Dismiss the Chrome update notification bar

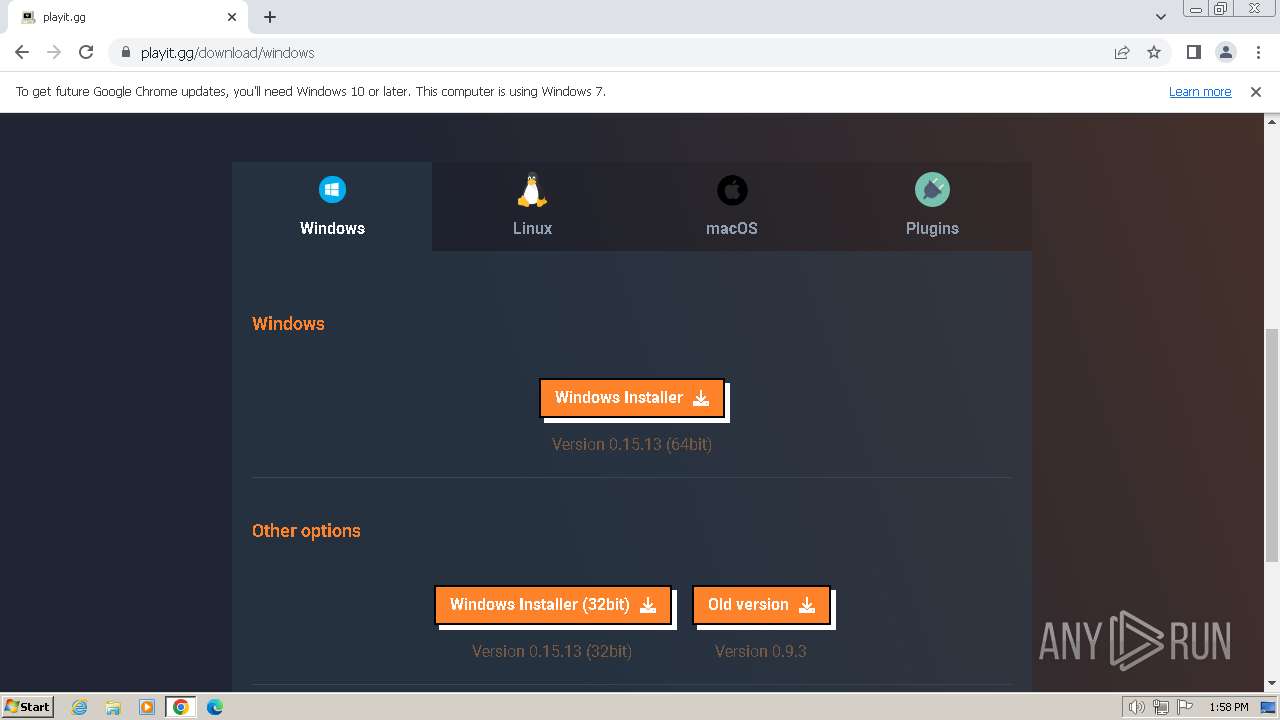[1256, 91]
